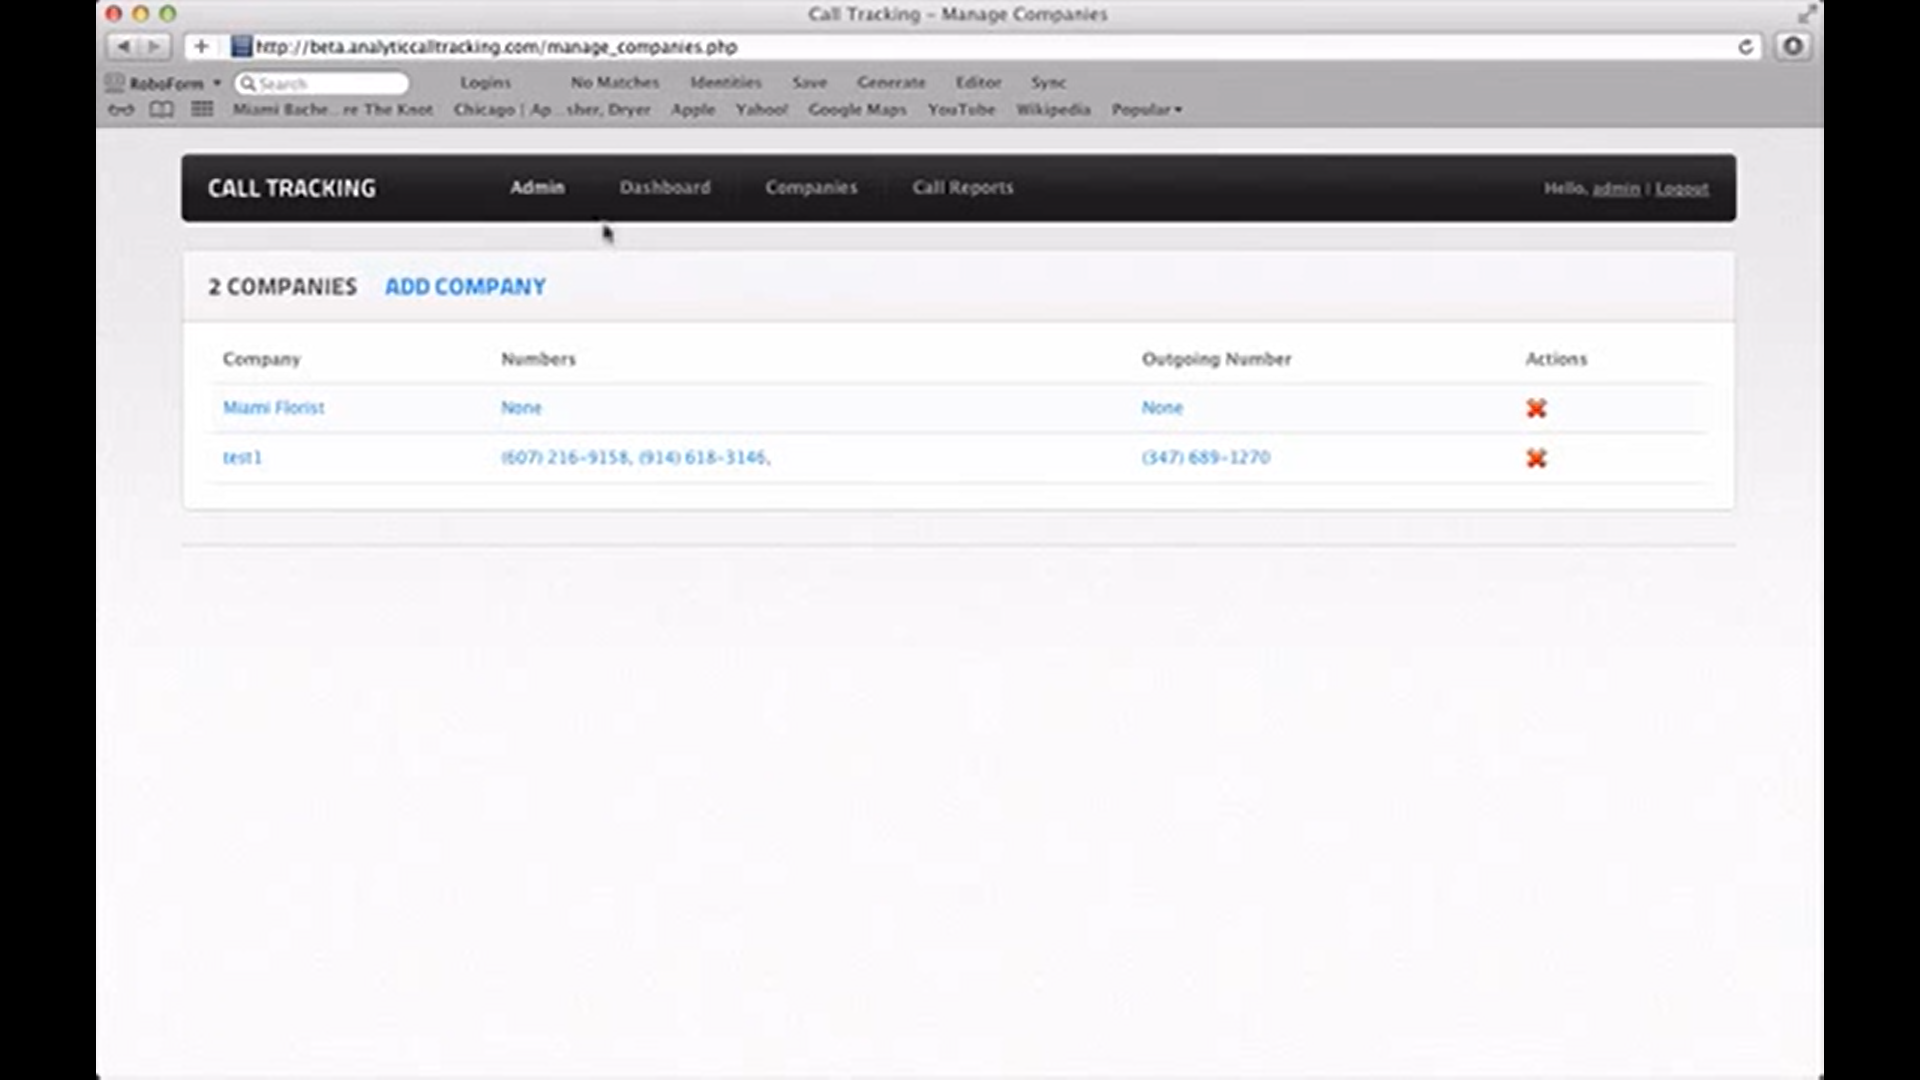Viewport: 1920px width, 1080px height.
Task: Click the ADD COMPANY link
Action: 464,286
